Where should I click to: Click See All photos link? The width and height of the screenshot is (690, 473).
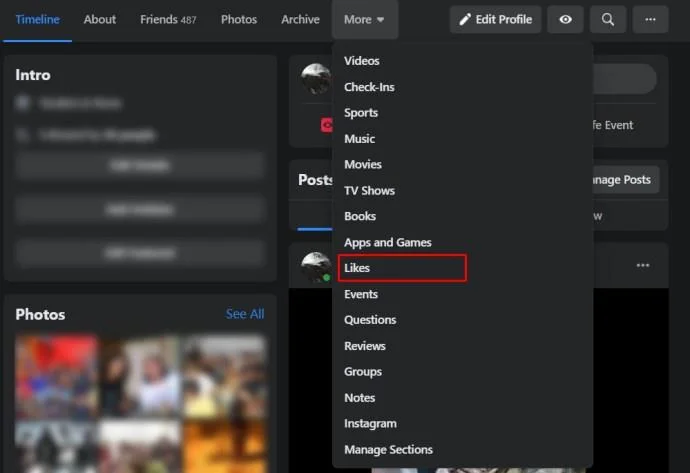[245, 314]
